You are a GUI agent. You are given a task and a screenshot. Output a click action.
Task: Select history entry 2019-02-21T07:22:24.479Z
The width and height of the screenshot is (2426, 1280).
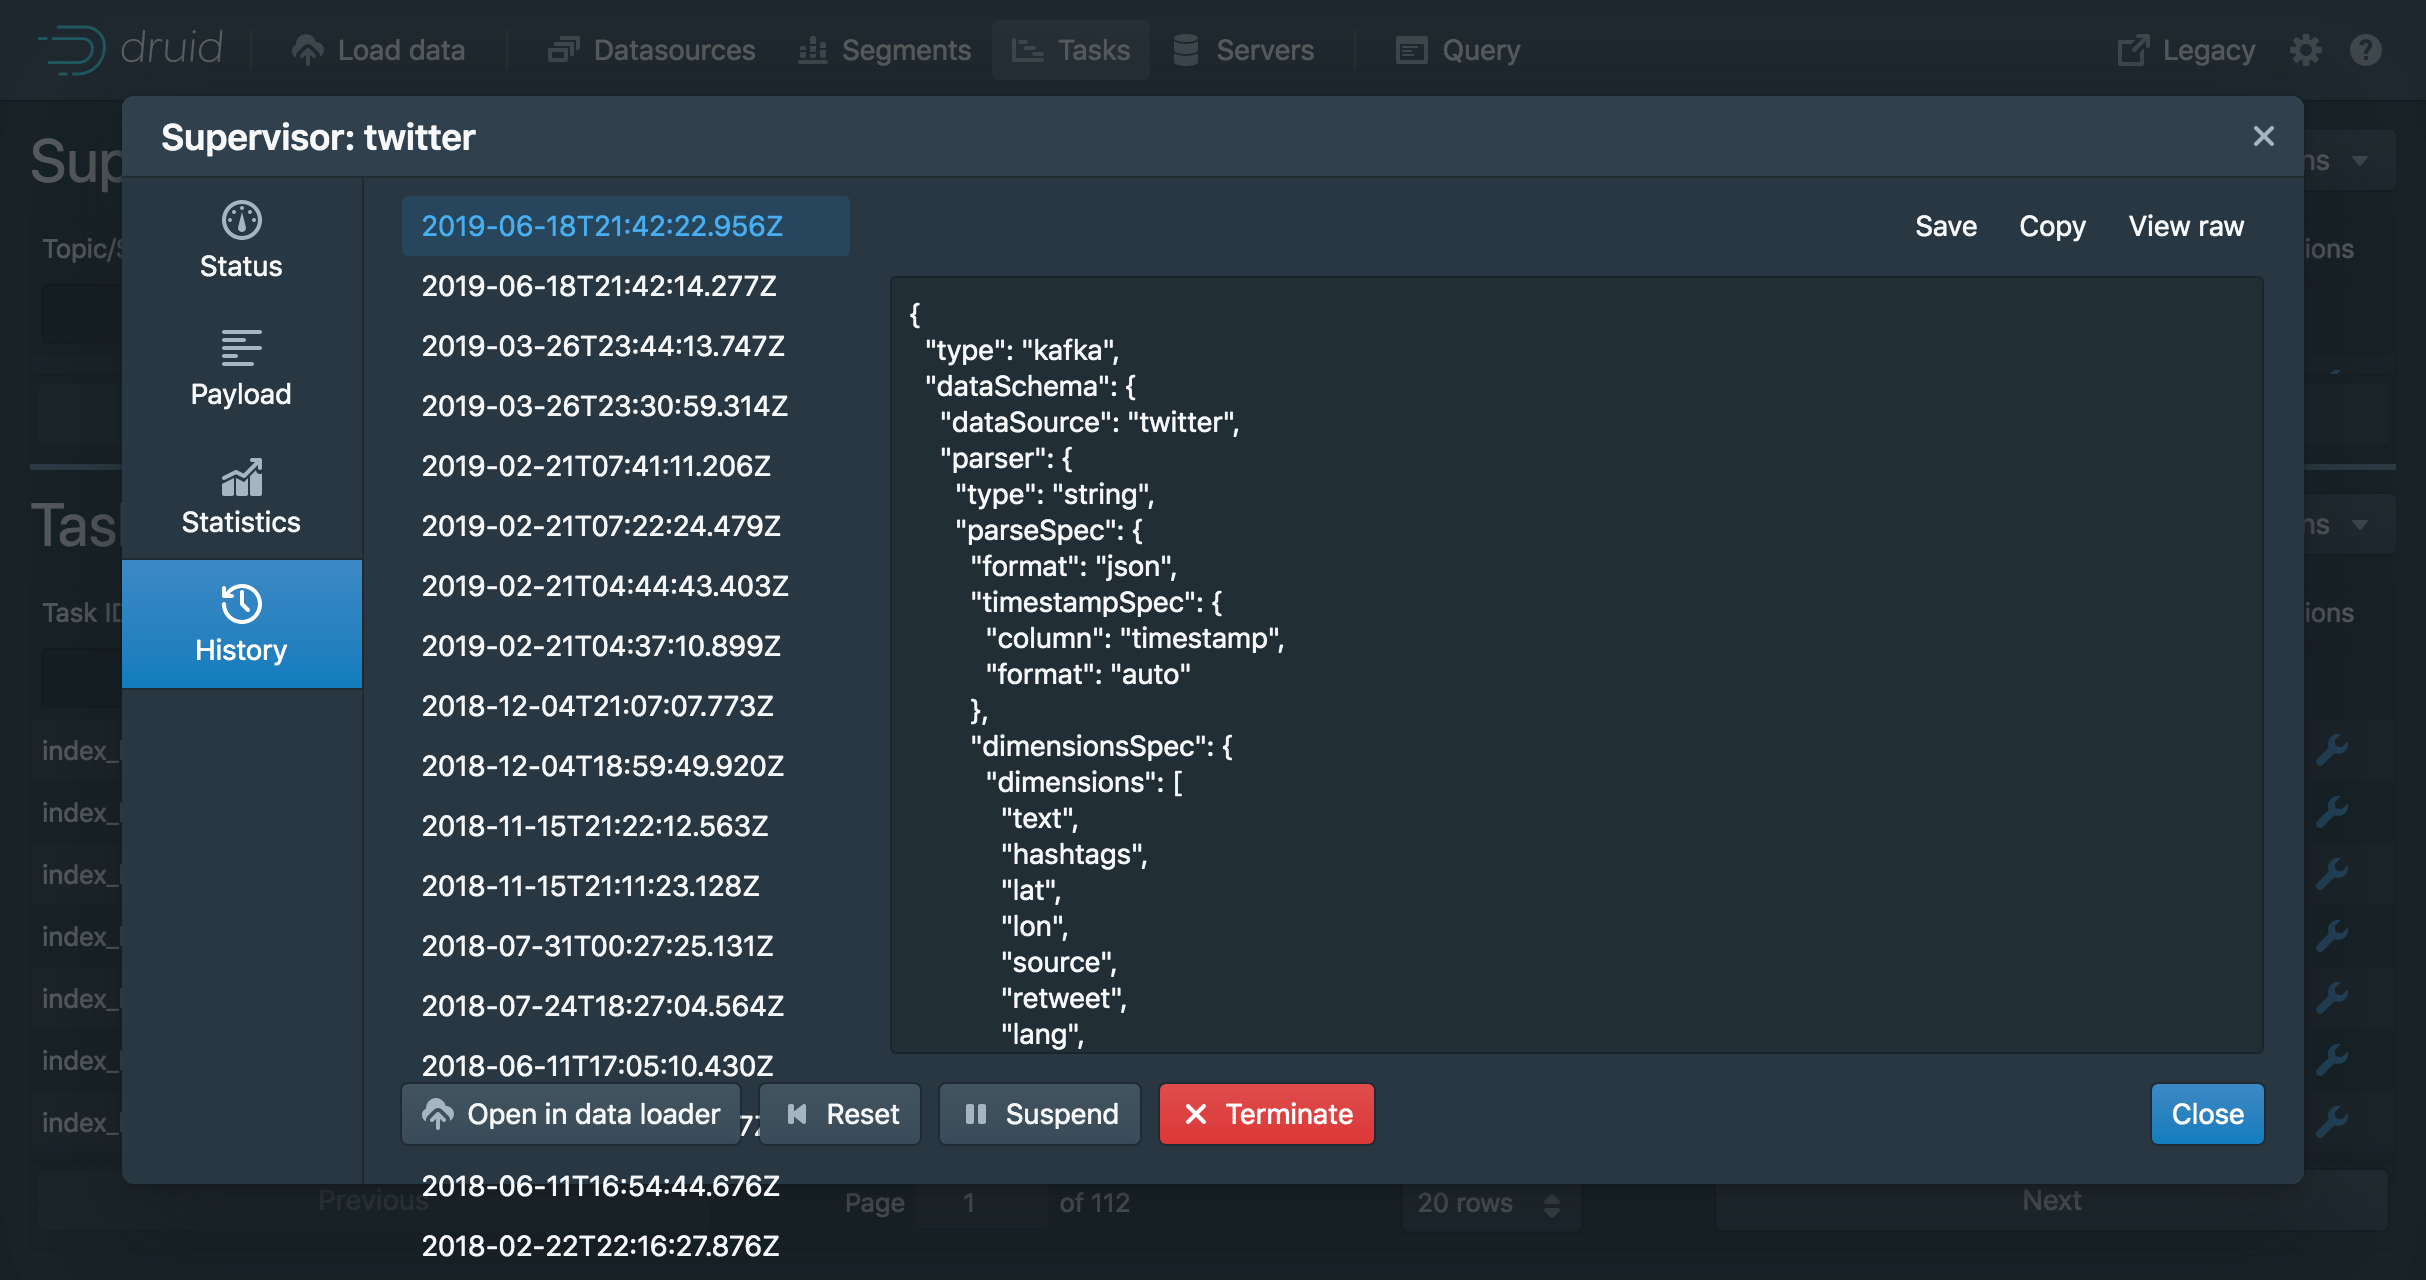[625, 526]
